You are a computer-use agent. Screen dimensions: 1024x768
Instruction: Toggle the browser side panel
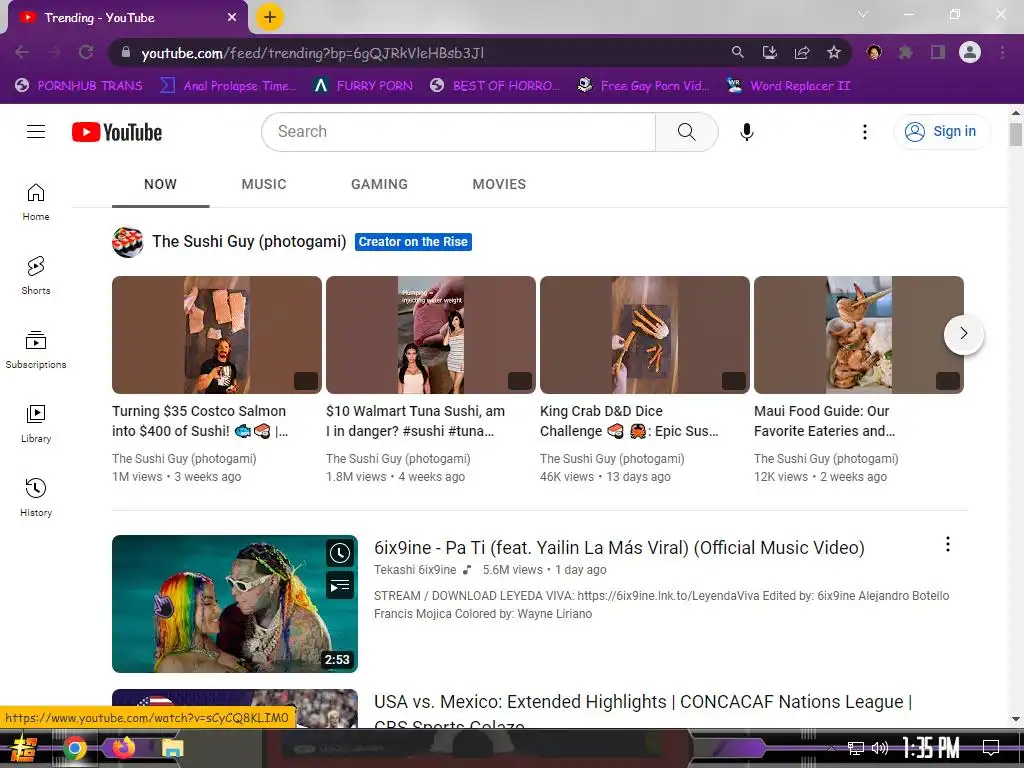(938, 52)
